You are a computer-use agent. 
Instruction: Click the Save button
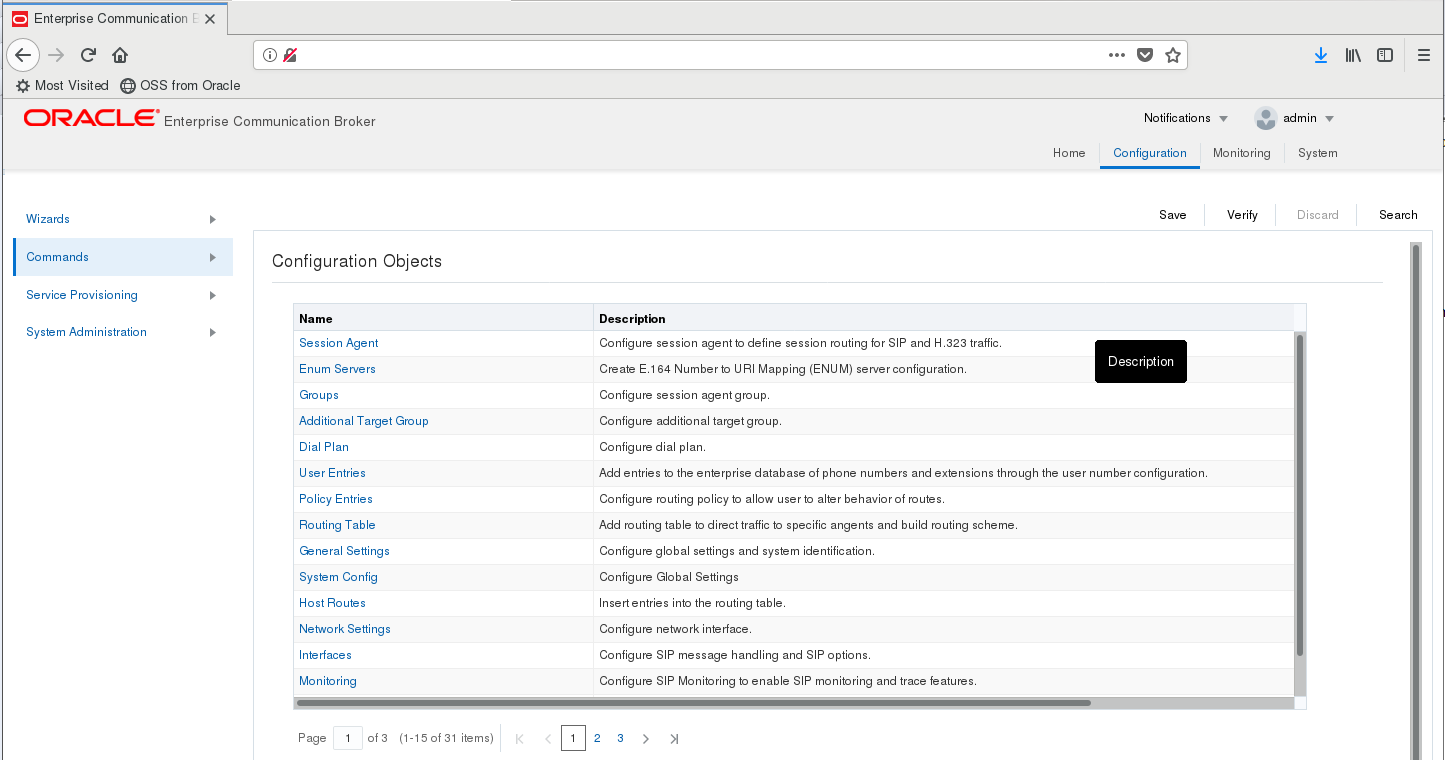(1172, 215)
